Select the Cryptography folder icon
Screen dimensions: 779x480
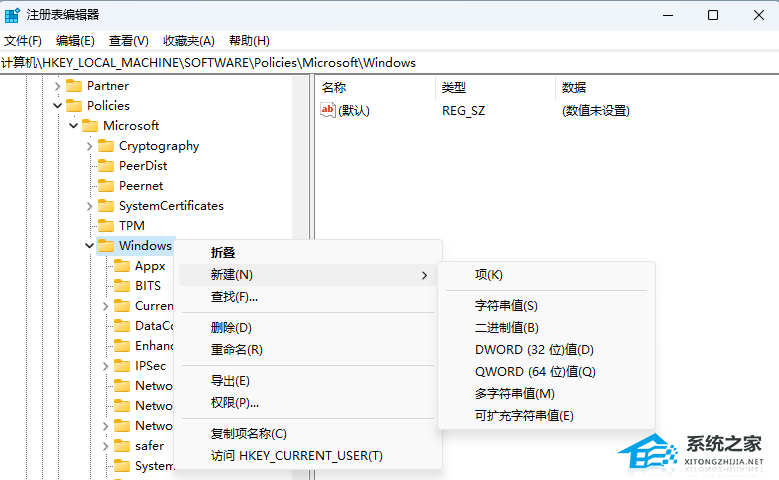click(x=106, y=146)
